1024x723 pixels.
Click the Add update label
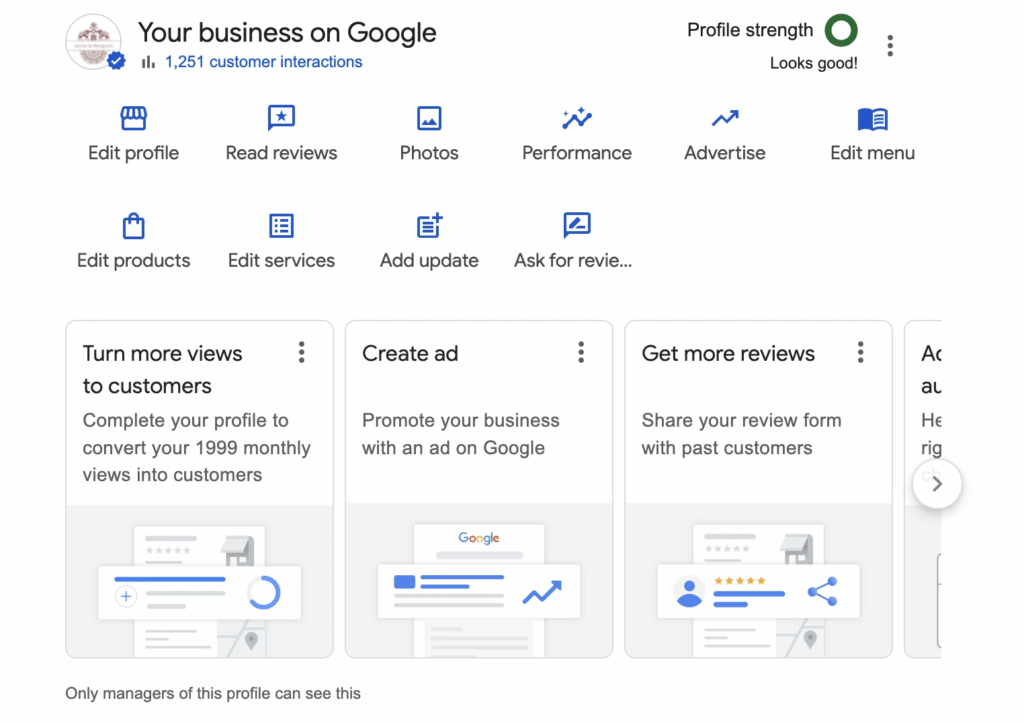point(429,261)
